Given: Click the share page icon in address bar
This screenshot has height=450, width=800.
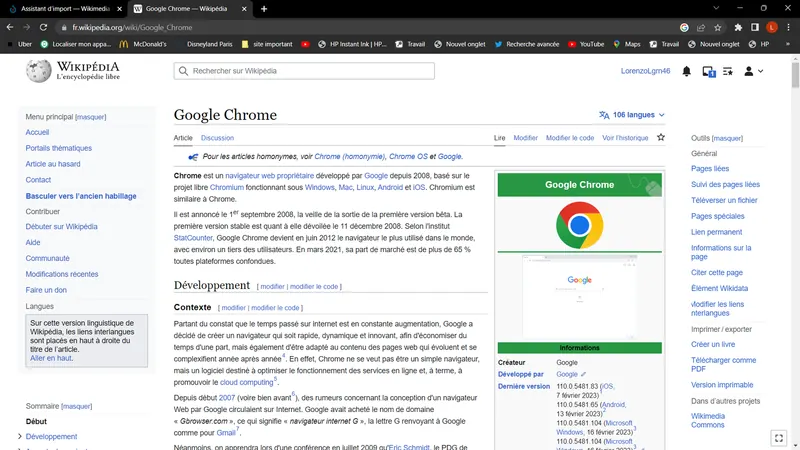Looking at the screenshot, I should pyautogui.click(x=701, y=28).
